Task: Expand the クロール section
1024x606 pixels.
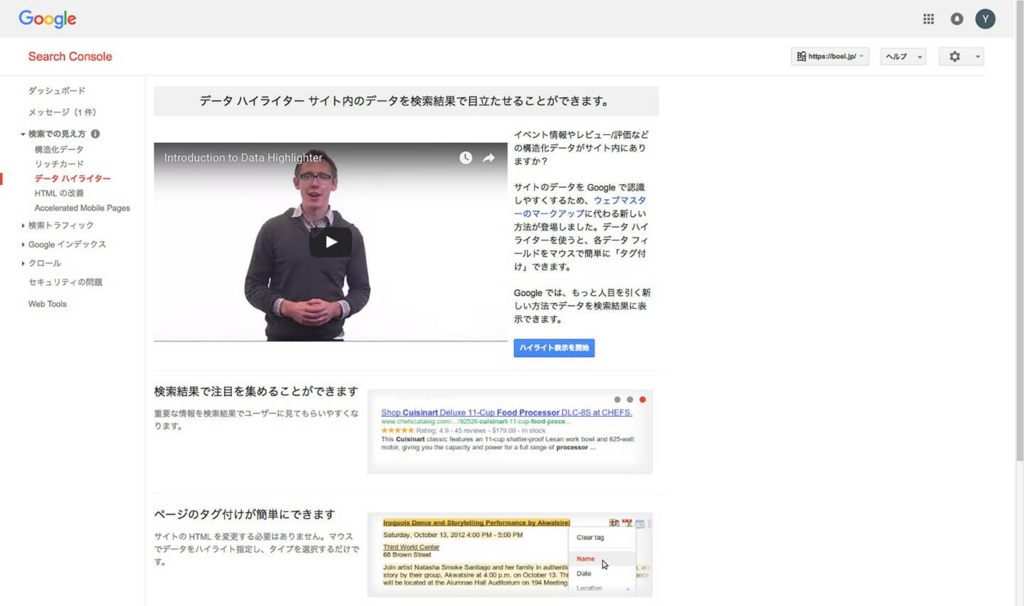Action: click(23, 263)
